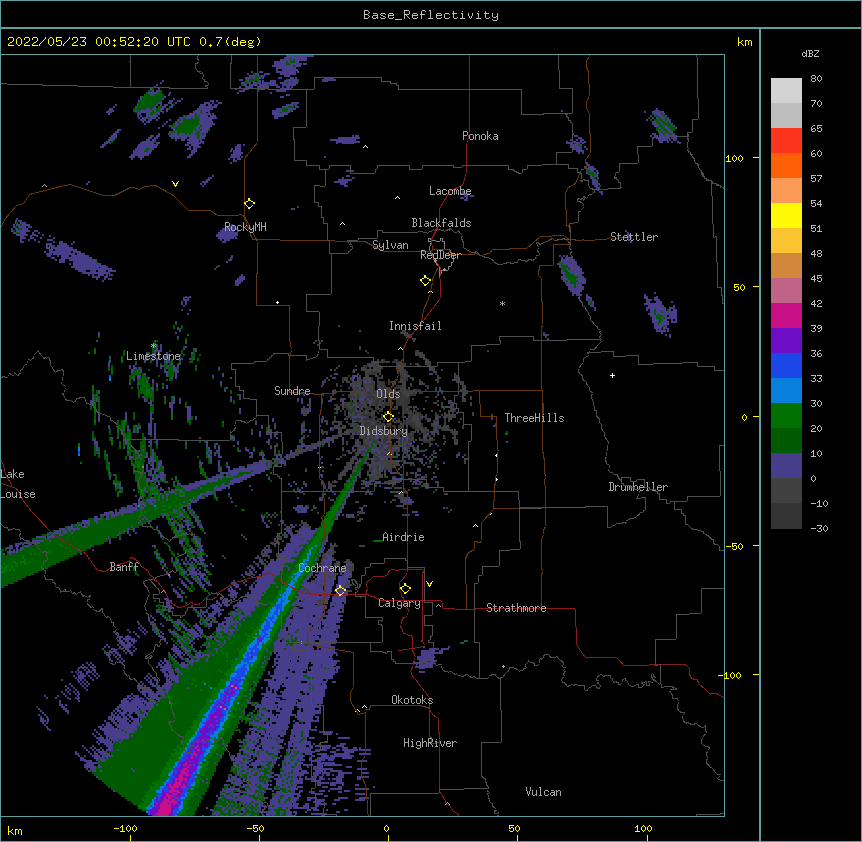The width and height of the screenshot is (862, 842).
Task: Click the yellow V marker northeast of Calgary
Action: 429,584
